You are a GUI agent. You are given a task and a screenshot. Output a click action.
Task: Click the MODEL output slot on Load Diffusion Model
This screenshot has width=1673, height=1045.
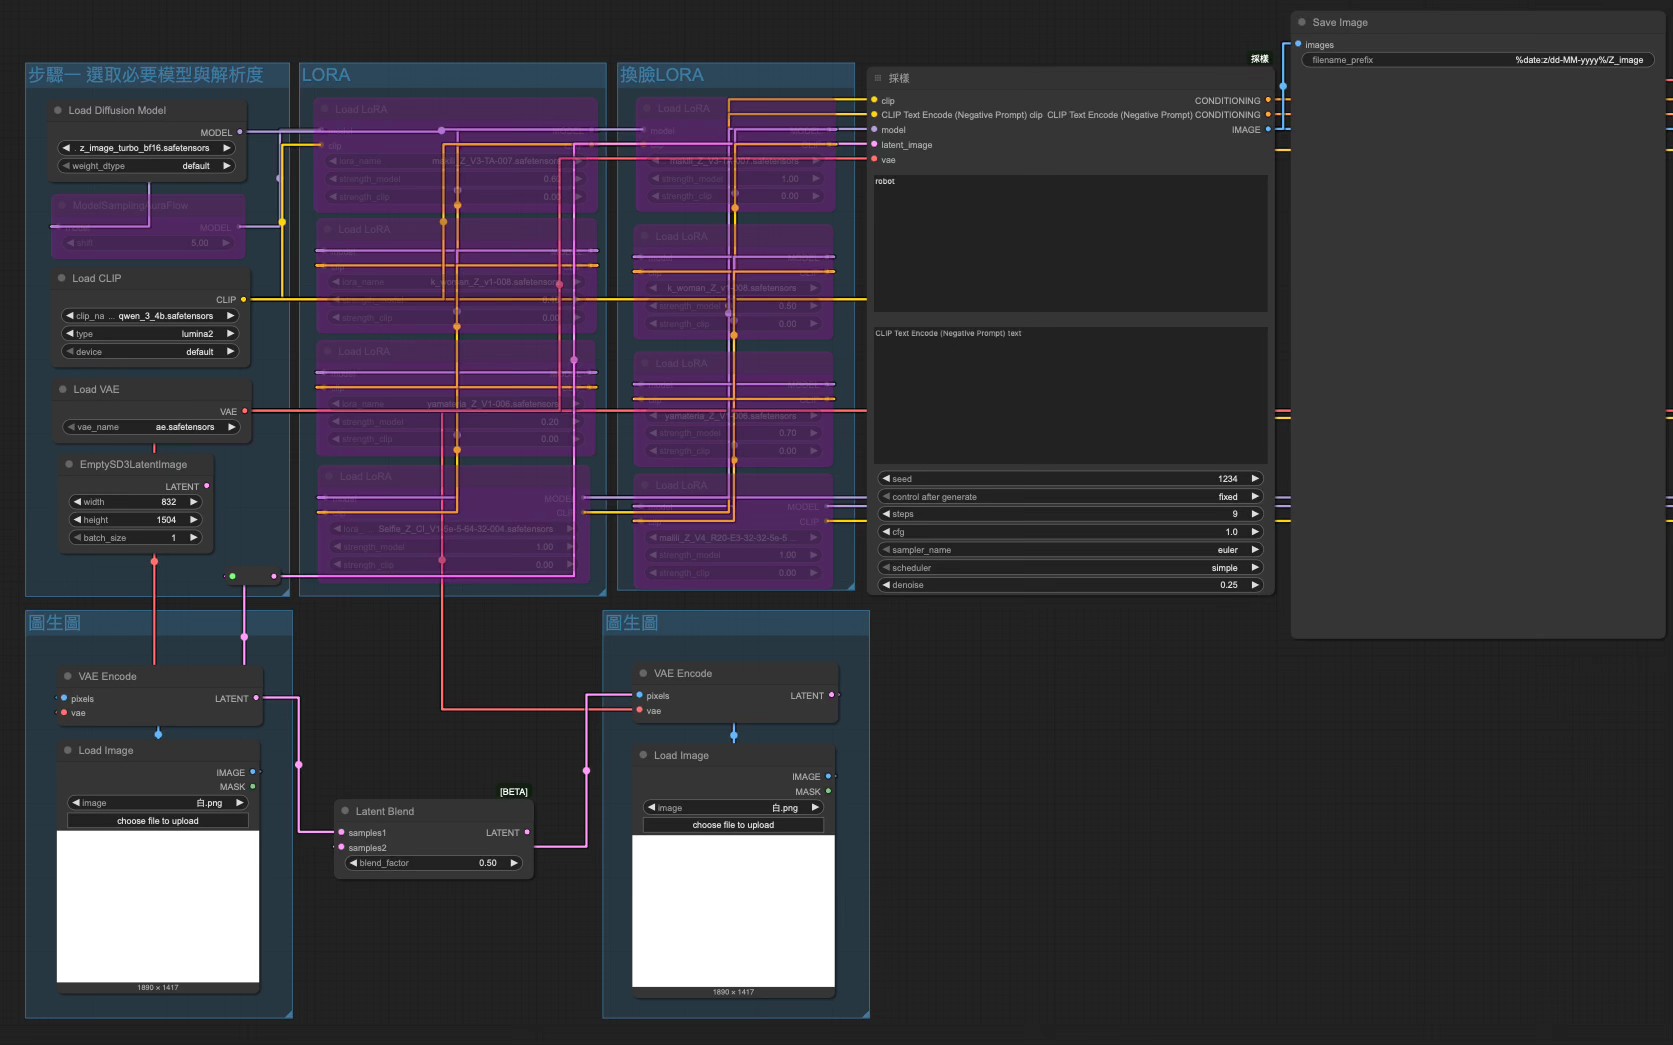click(x=240, y=132)
